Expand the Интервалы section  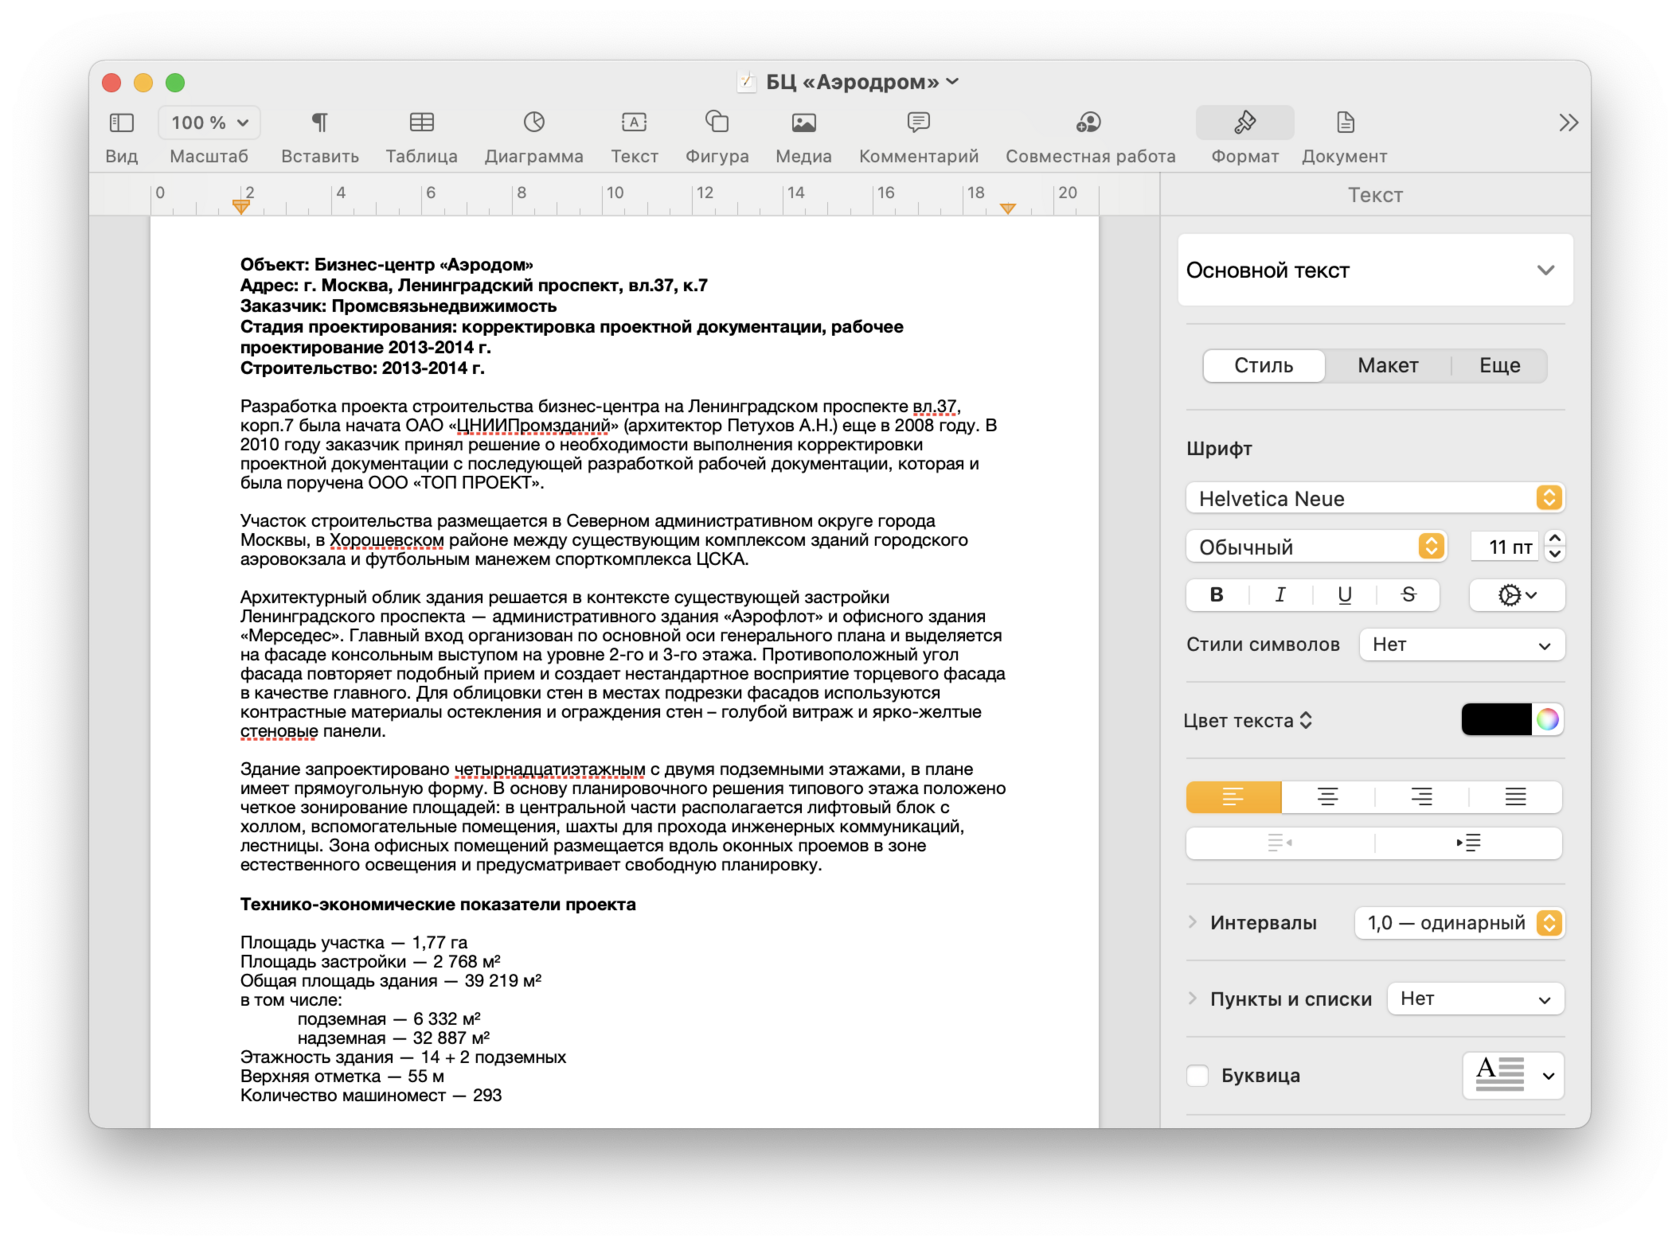(x=1192, y=922)
